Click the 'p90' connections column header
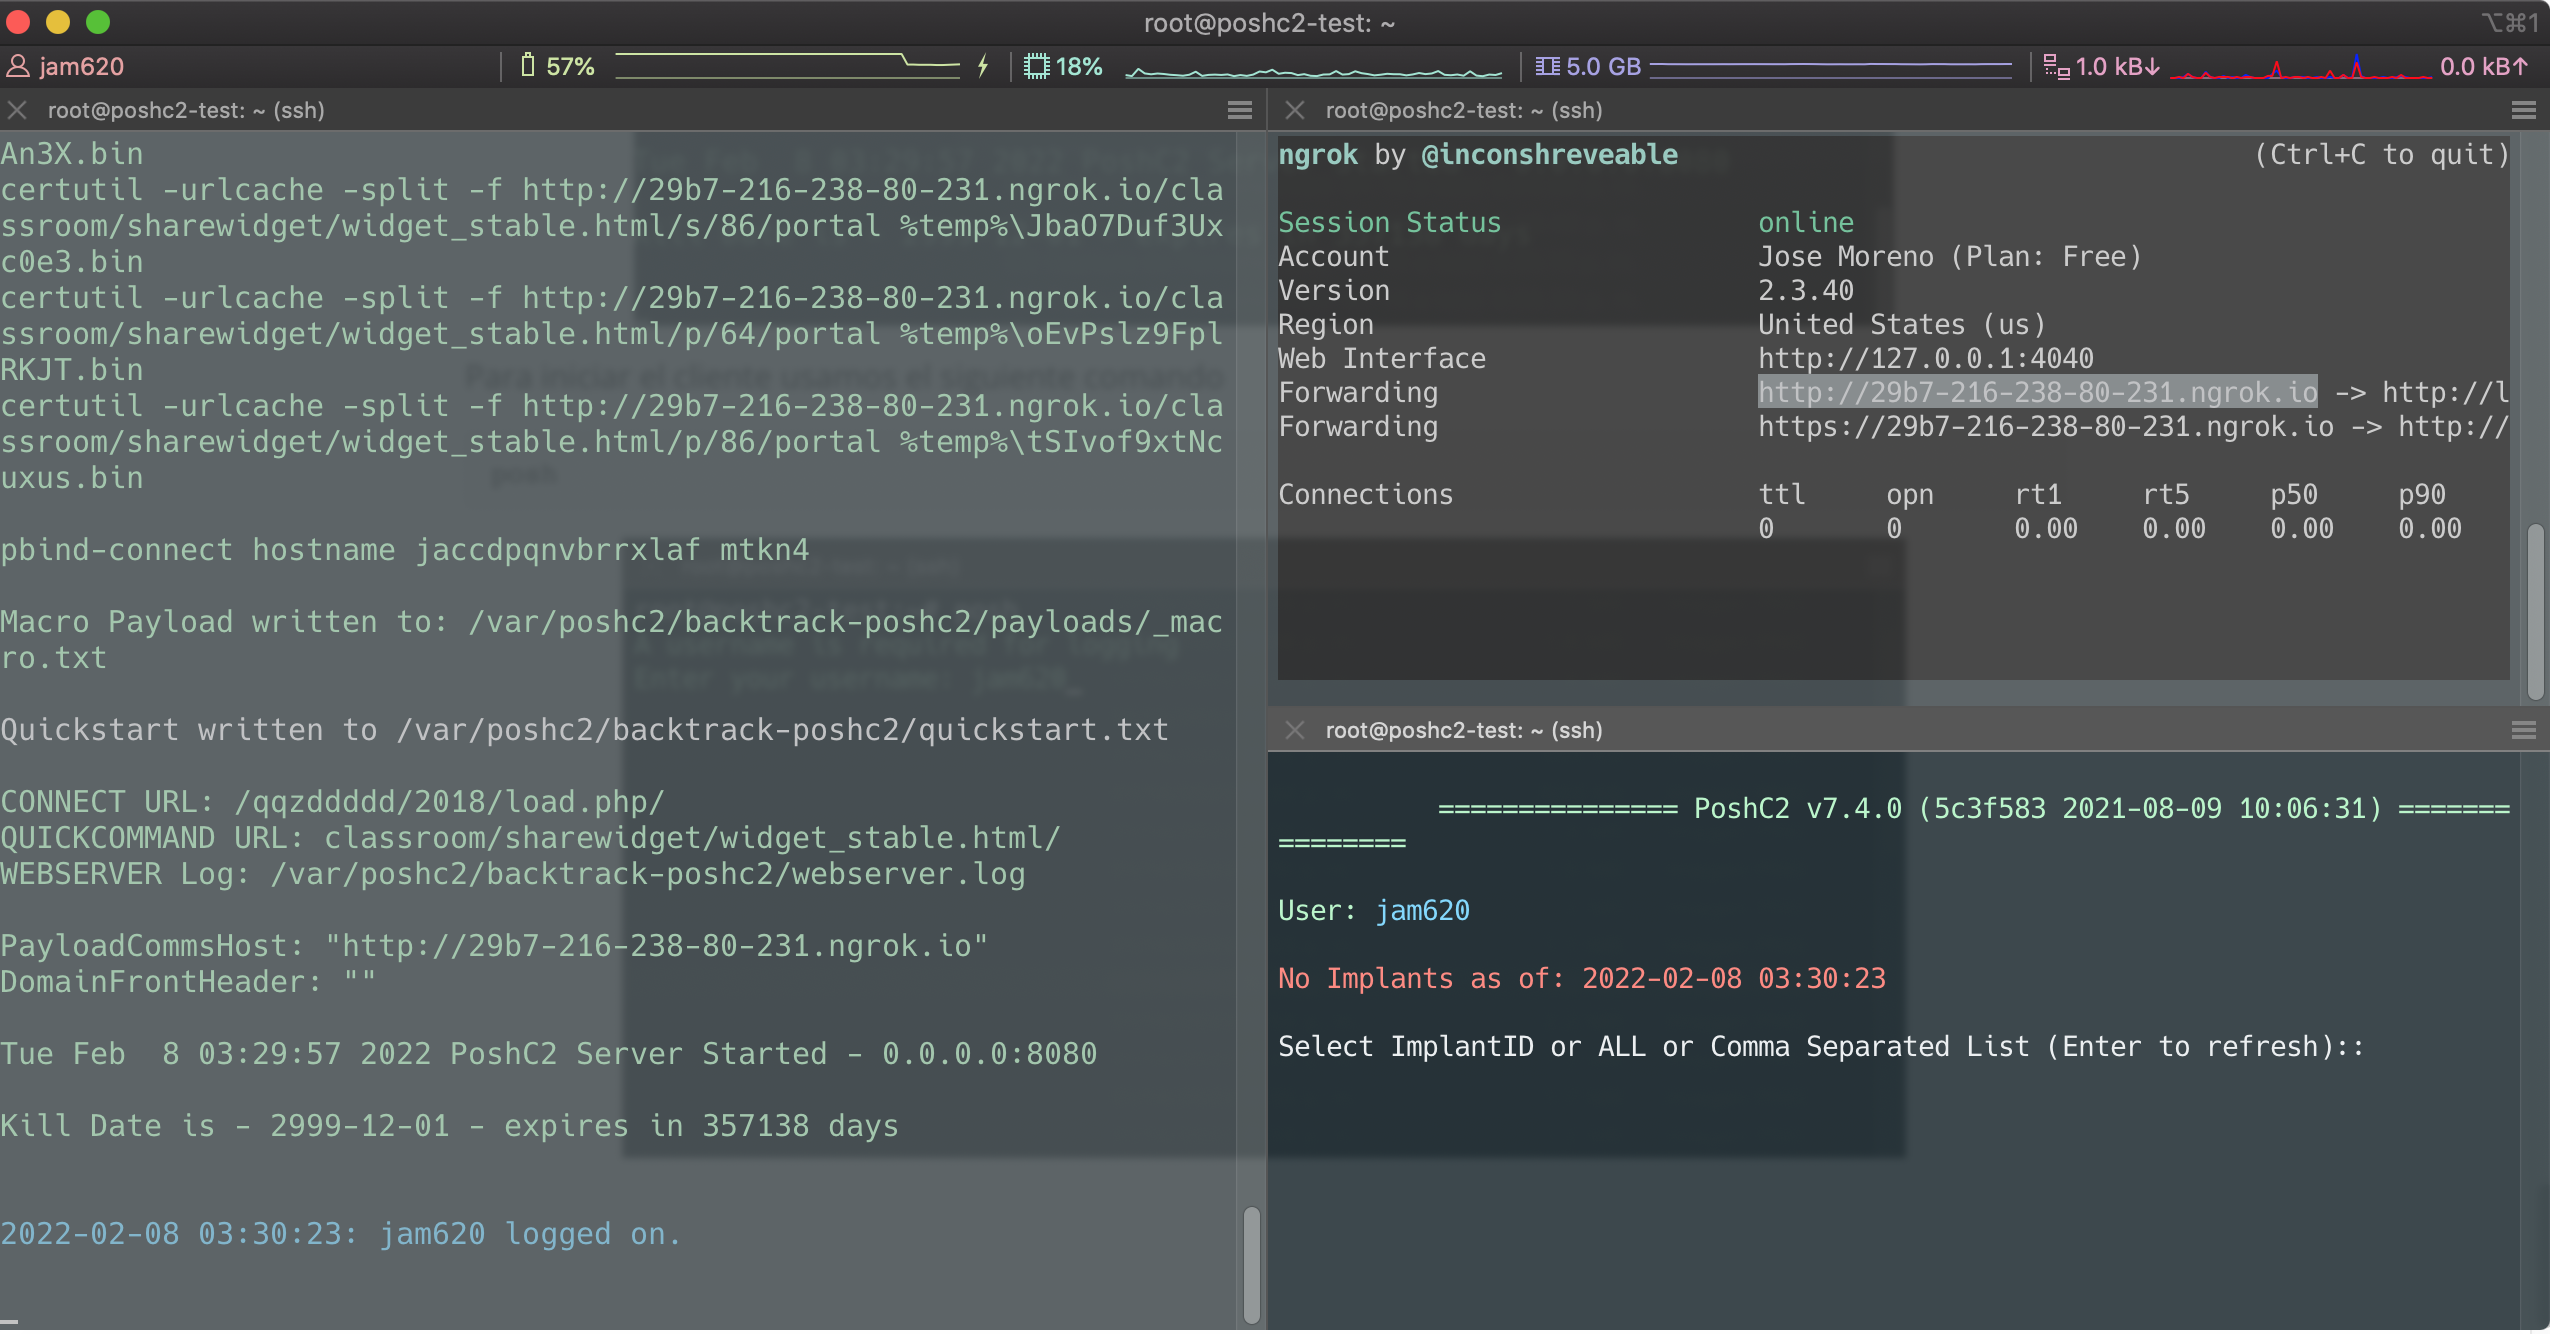Viewport: 2550px width, 1334px height. pos(2422,494)
